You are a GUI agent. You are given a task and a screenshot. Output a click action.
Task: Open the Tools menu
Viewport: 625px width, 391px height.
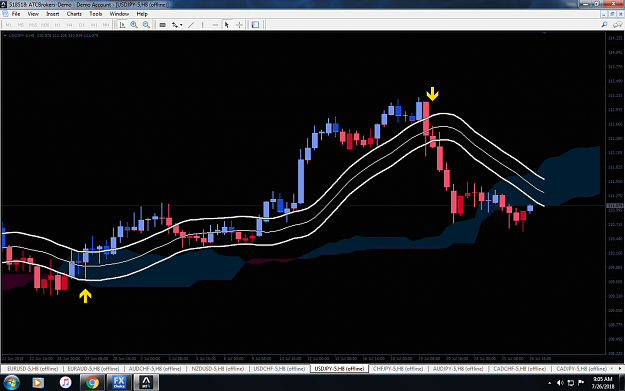[96, 14]
